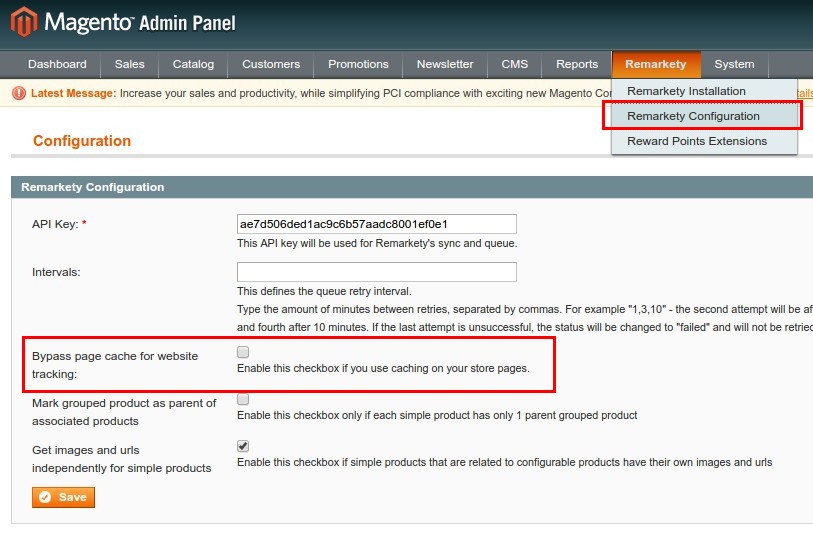The image size is (813, 543).
Task: Open the CMS menu
Action: click(514, 64)
